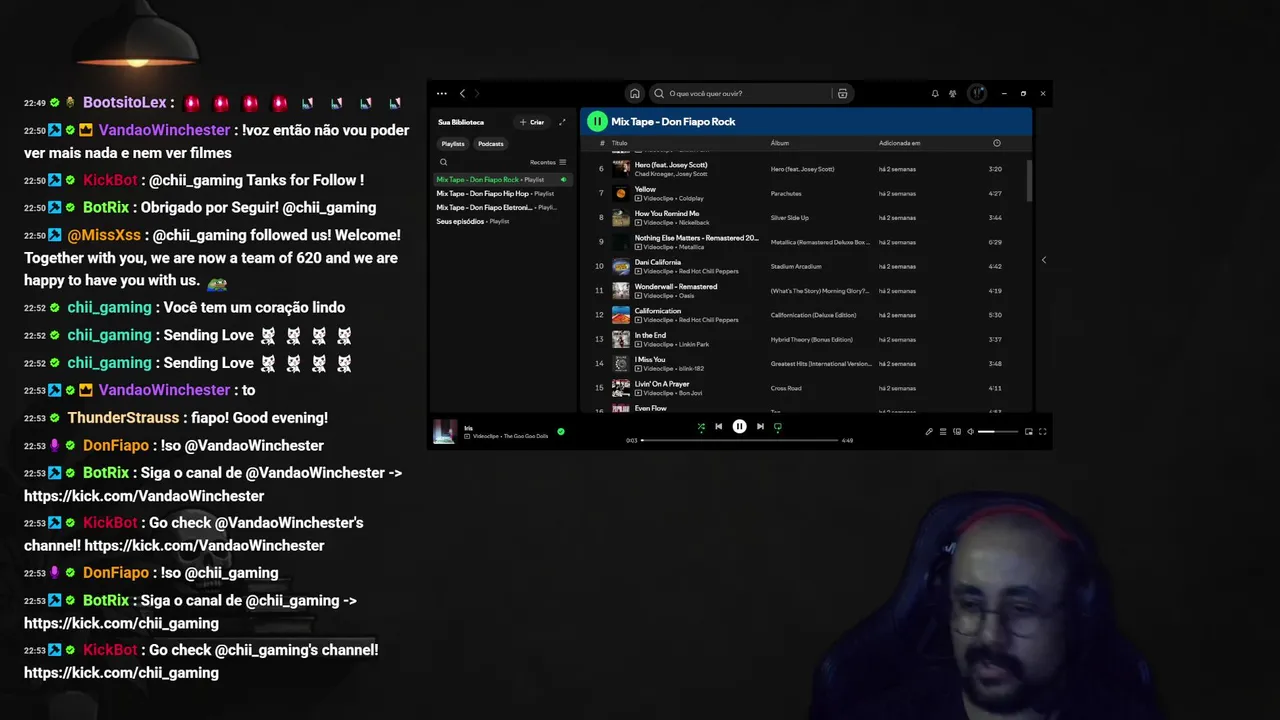This screenshot has height=720, width=1280.
Task: Open Mix Tape - Don Fiapo Rock playlist
Action: click(x=502, y=180)
